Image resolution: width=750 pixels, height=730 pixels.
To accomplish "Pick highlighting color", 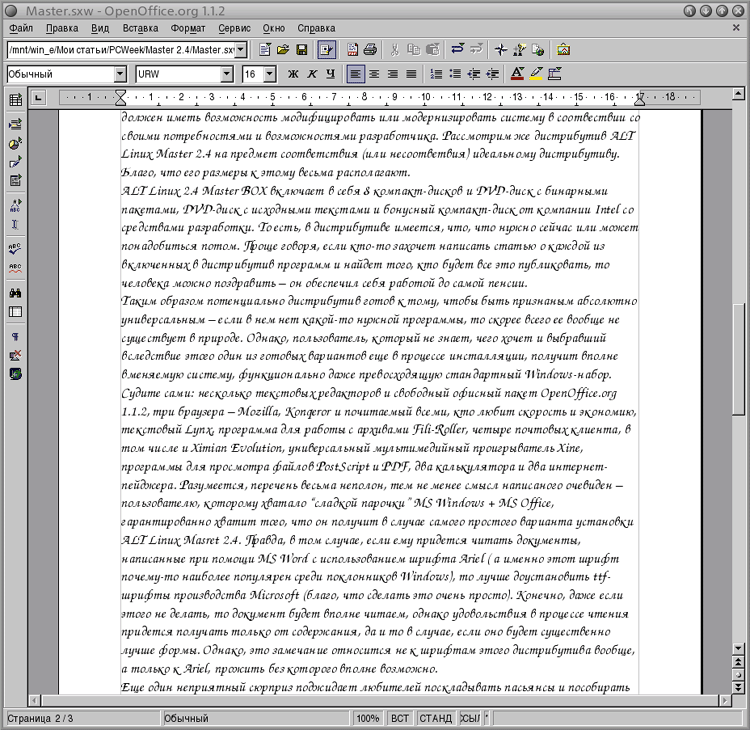I will point(536,74).
